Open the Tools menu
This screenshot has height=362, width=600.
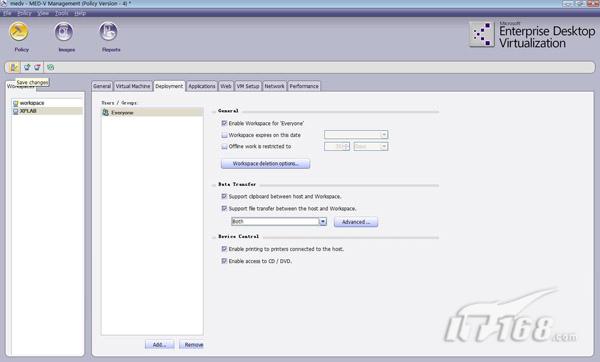(62, 13)
